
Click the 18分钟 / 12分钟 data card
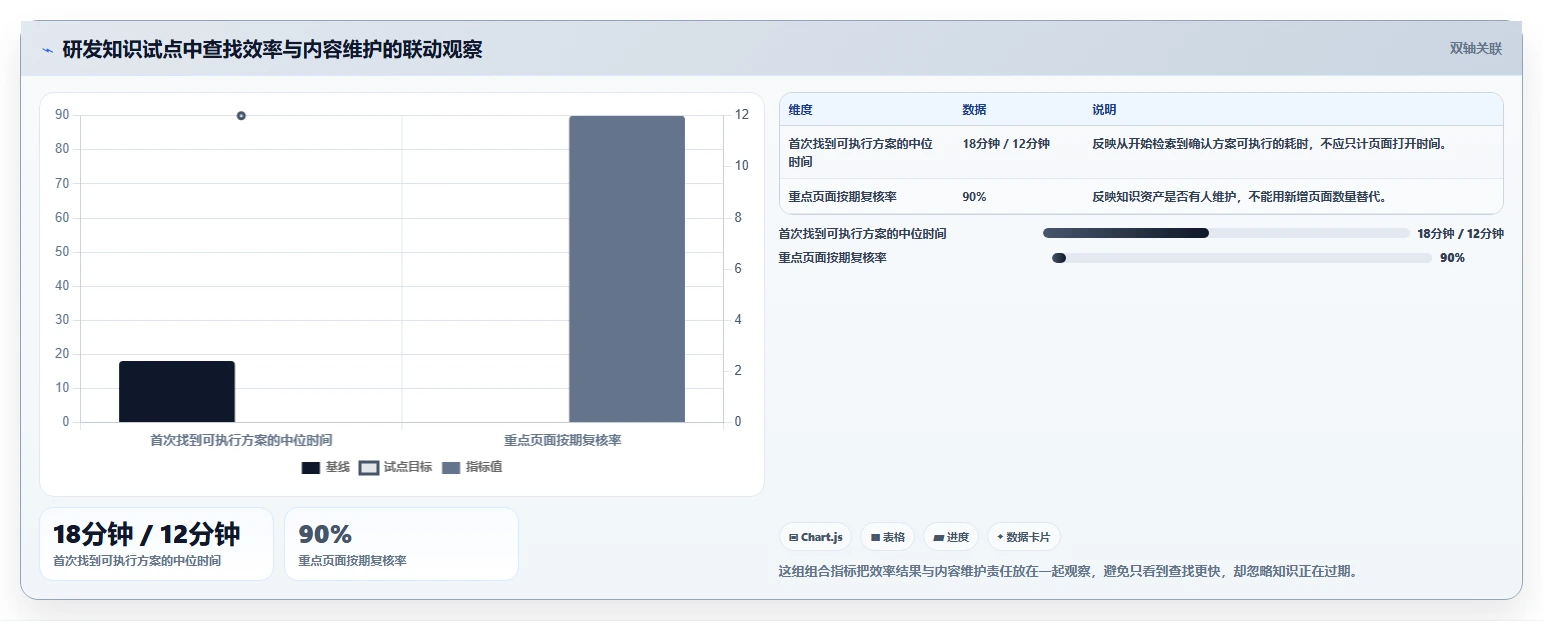tap(156, 544)
